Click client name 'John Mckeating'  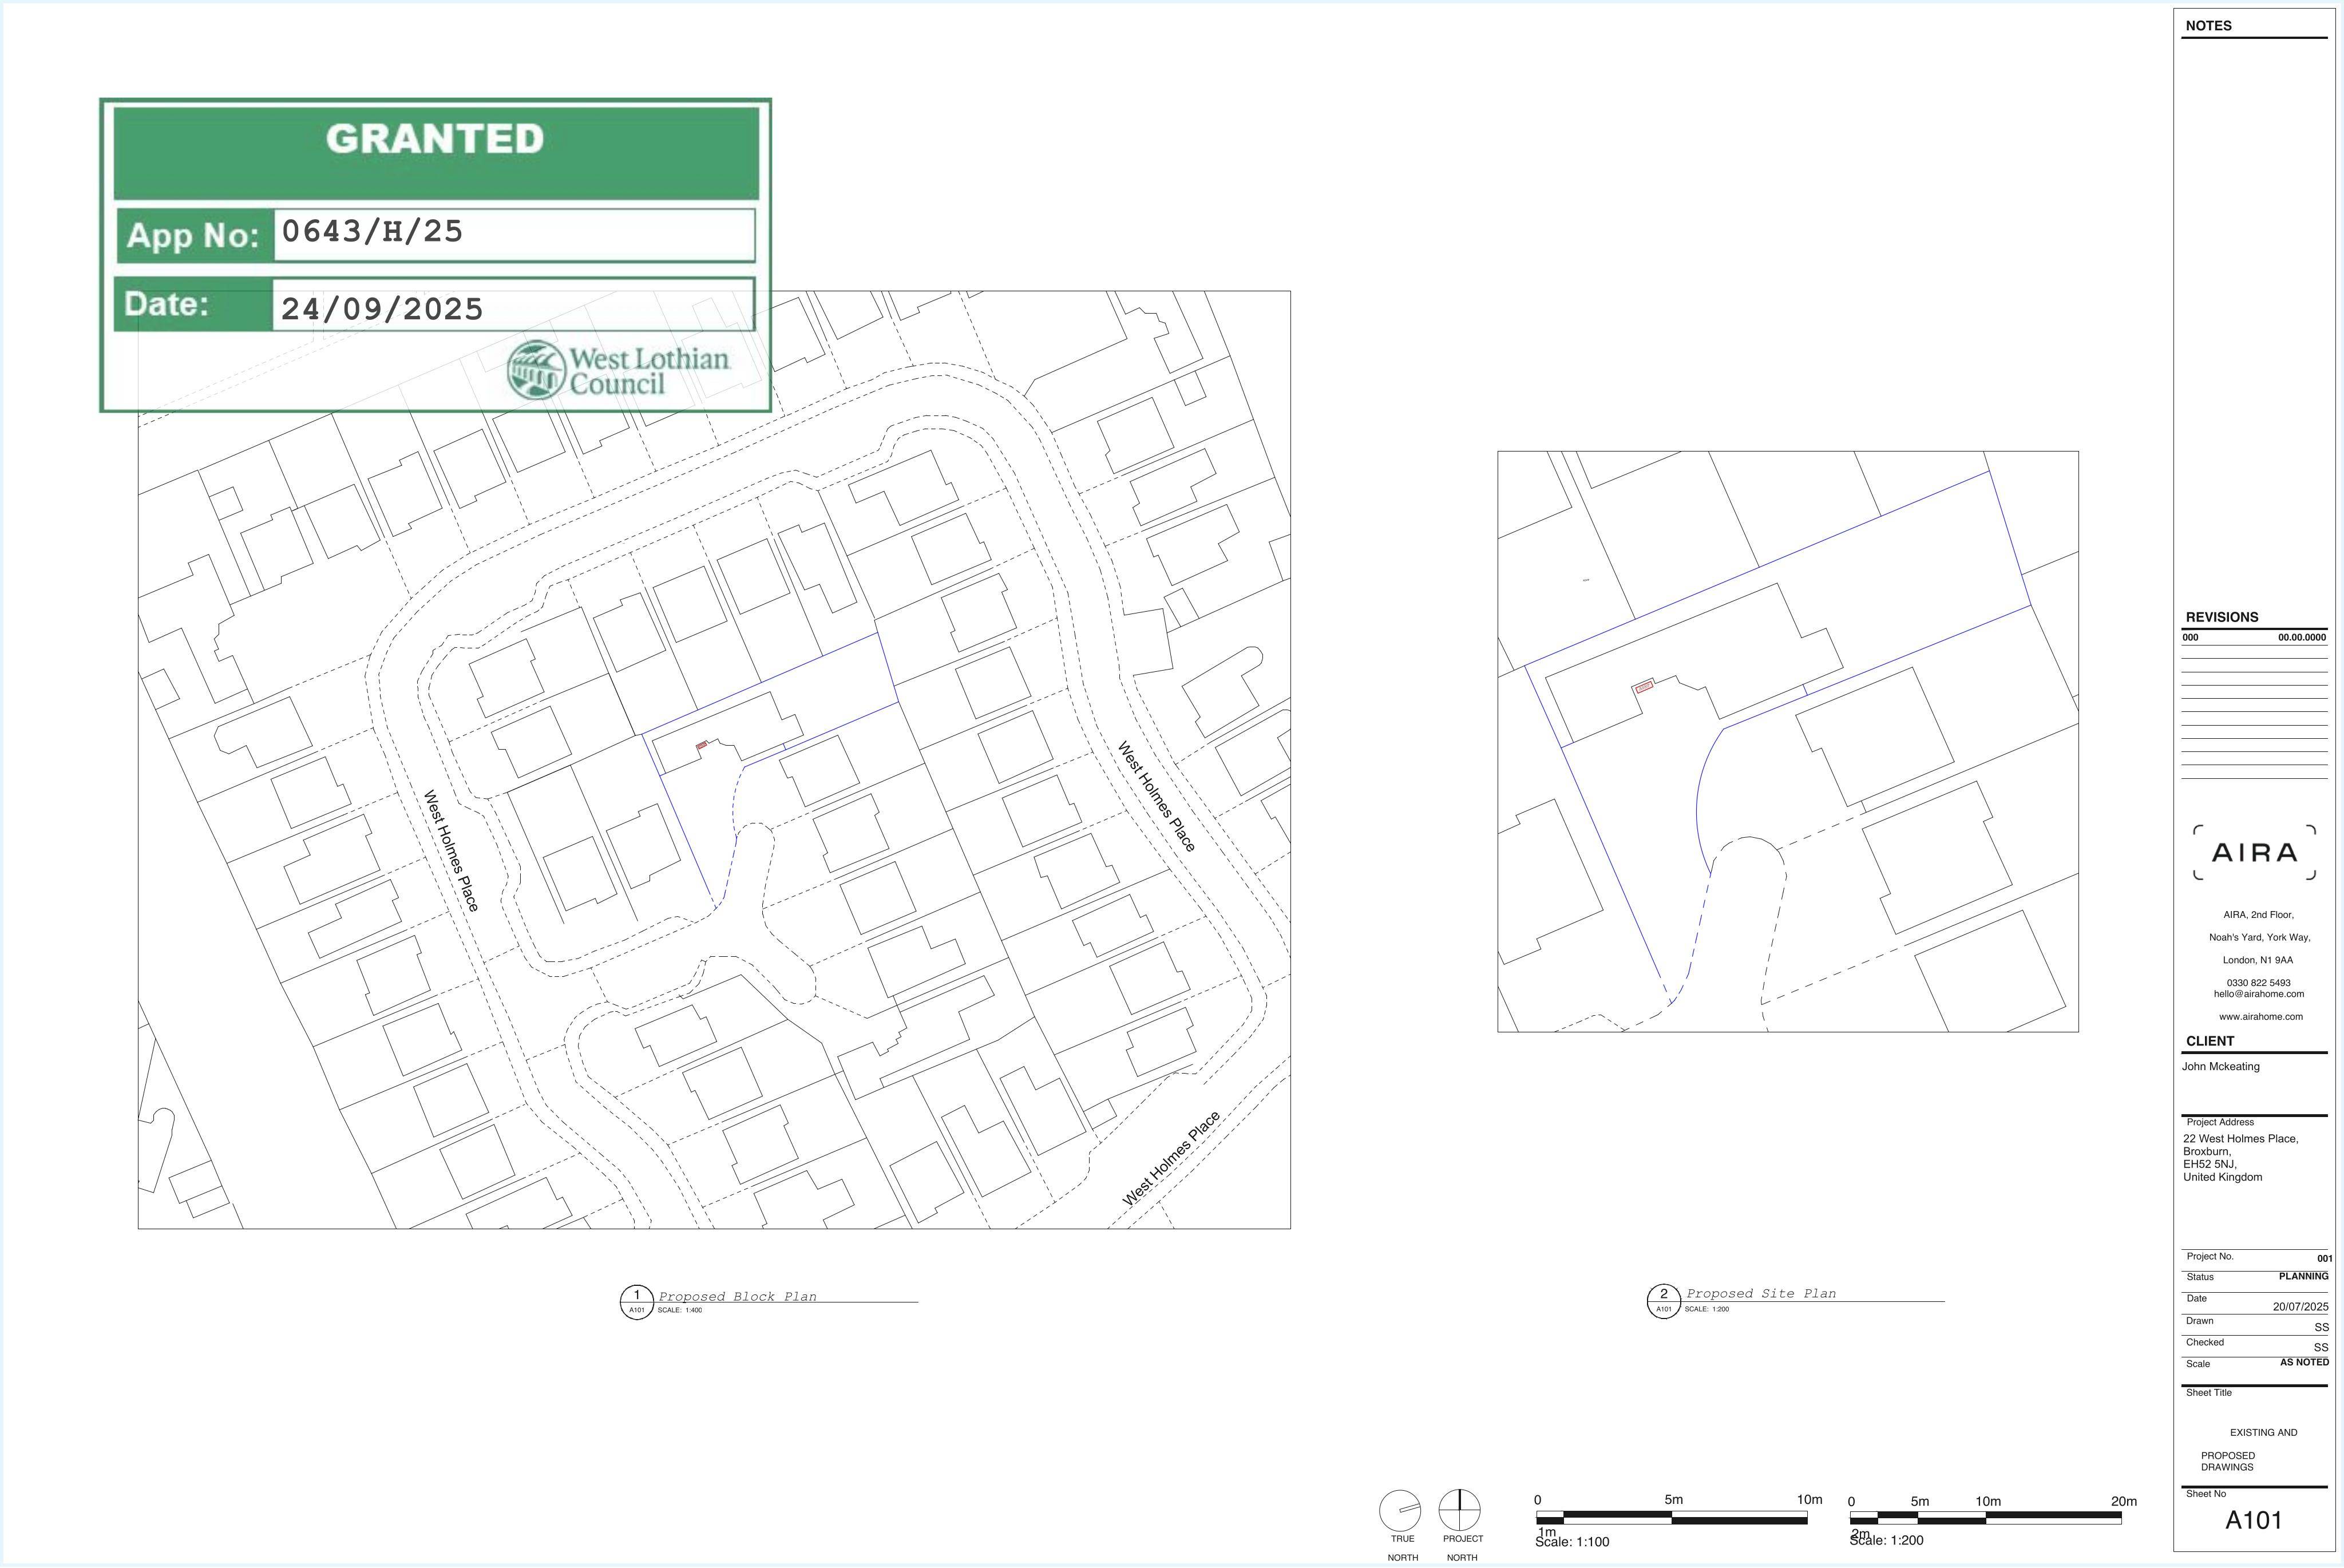click(x=2220, y=1067)
